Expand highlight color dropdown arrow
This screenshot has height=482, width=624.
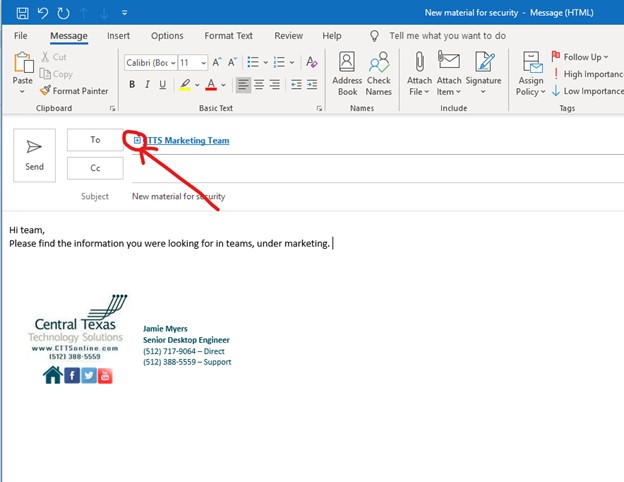pos(197,85)
